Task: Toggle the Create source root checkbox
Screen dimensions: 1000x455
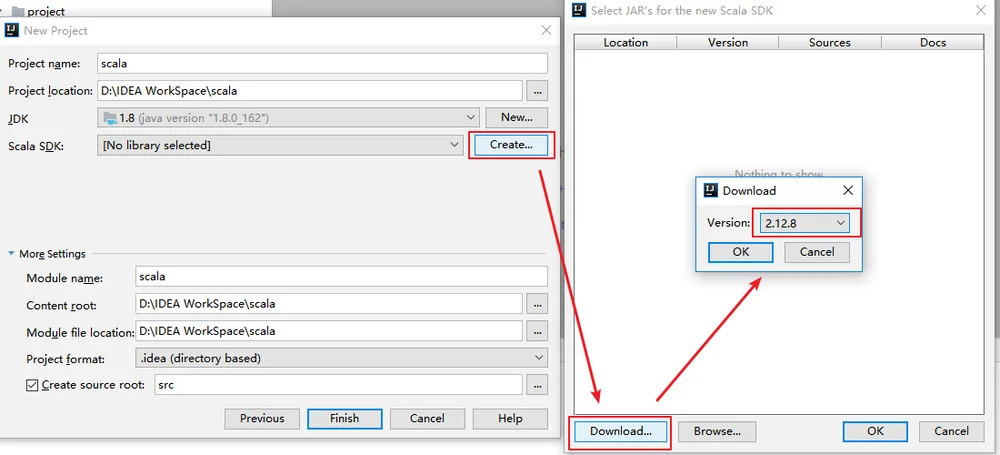Action: point(32,385)
